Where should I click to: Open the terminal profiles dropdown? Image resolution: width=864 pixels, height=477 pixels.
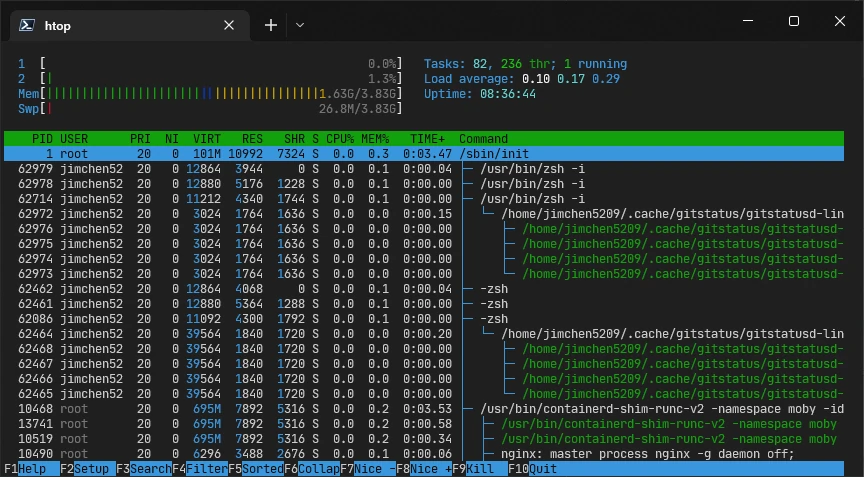(x=300, y=25)
